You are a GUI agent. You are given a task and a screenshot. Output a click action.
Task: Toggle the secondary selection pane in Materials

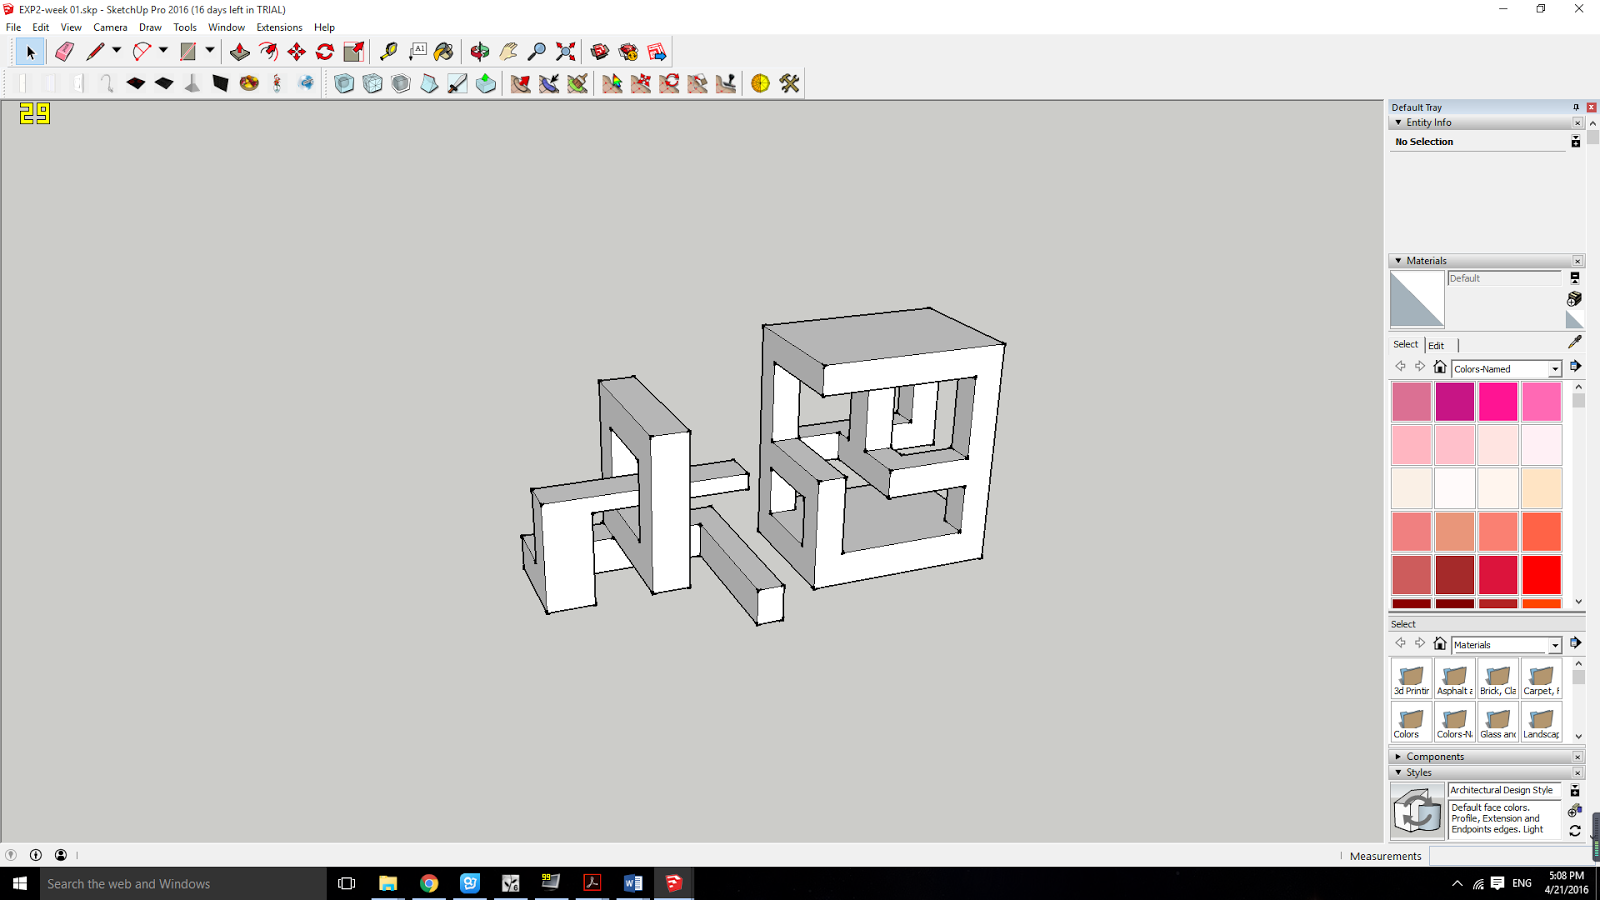pos(1575,278)
